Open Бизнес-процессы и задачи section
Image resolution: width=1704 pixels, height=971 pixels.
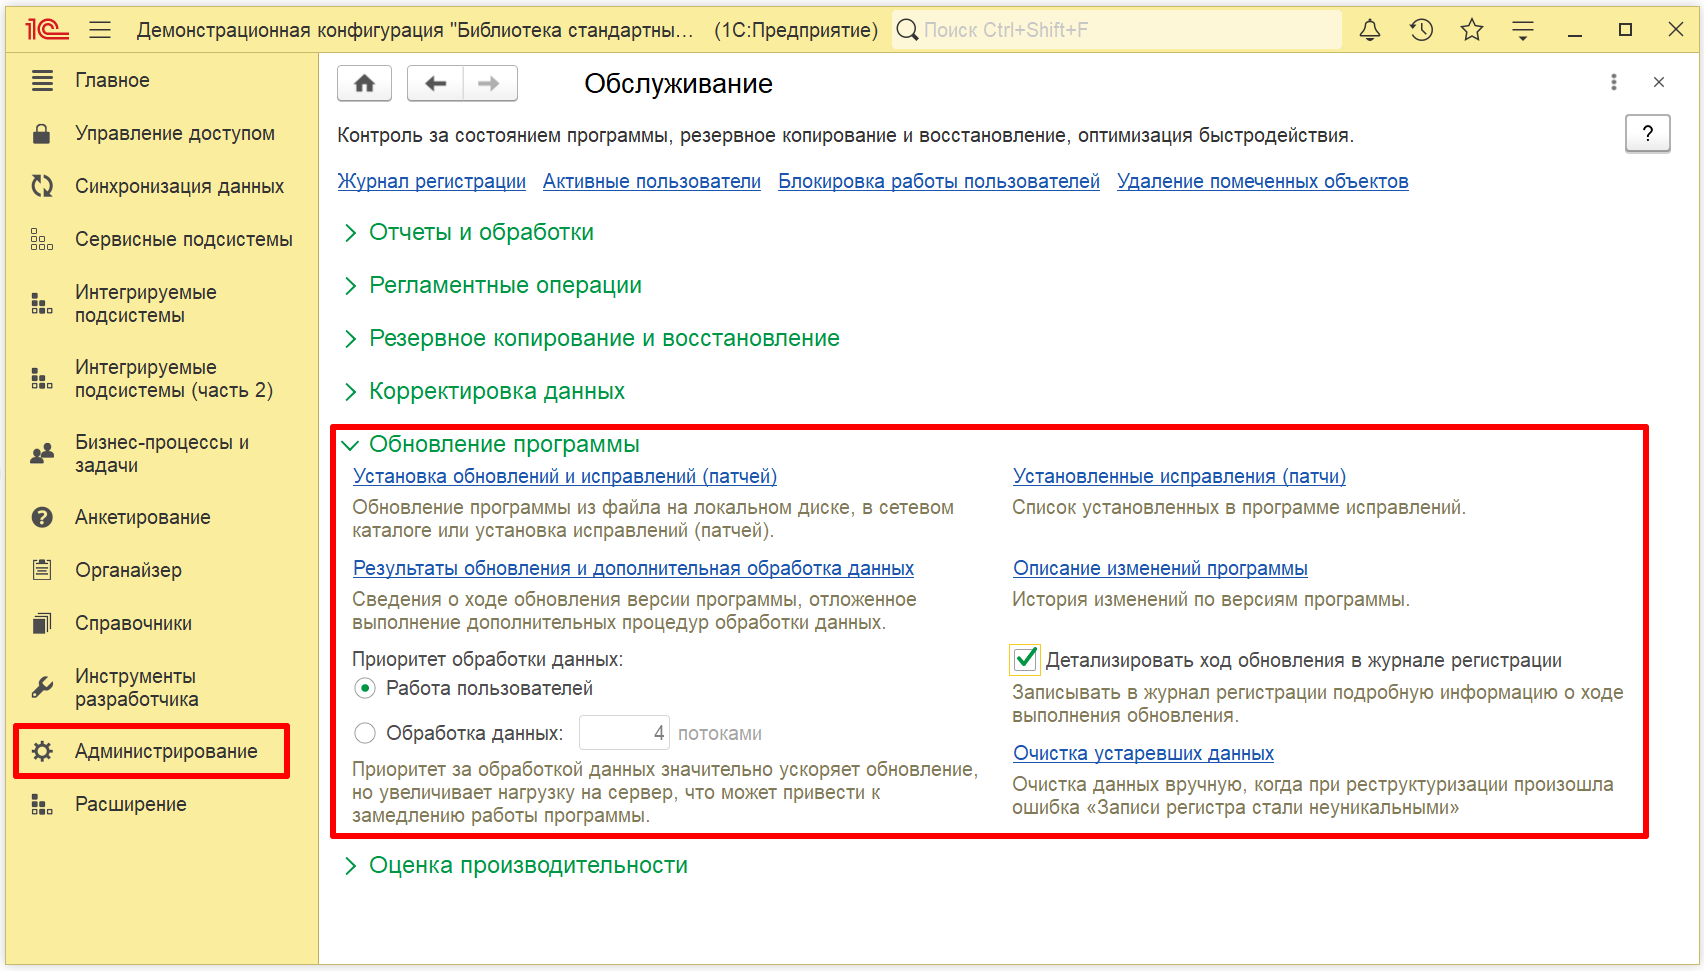(x=162, y=453)
